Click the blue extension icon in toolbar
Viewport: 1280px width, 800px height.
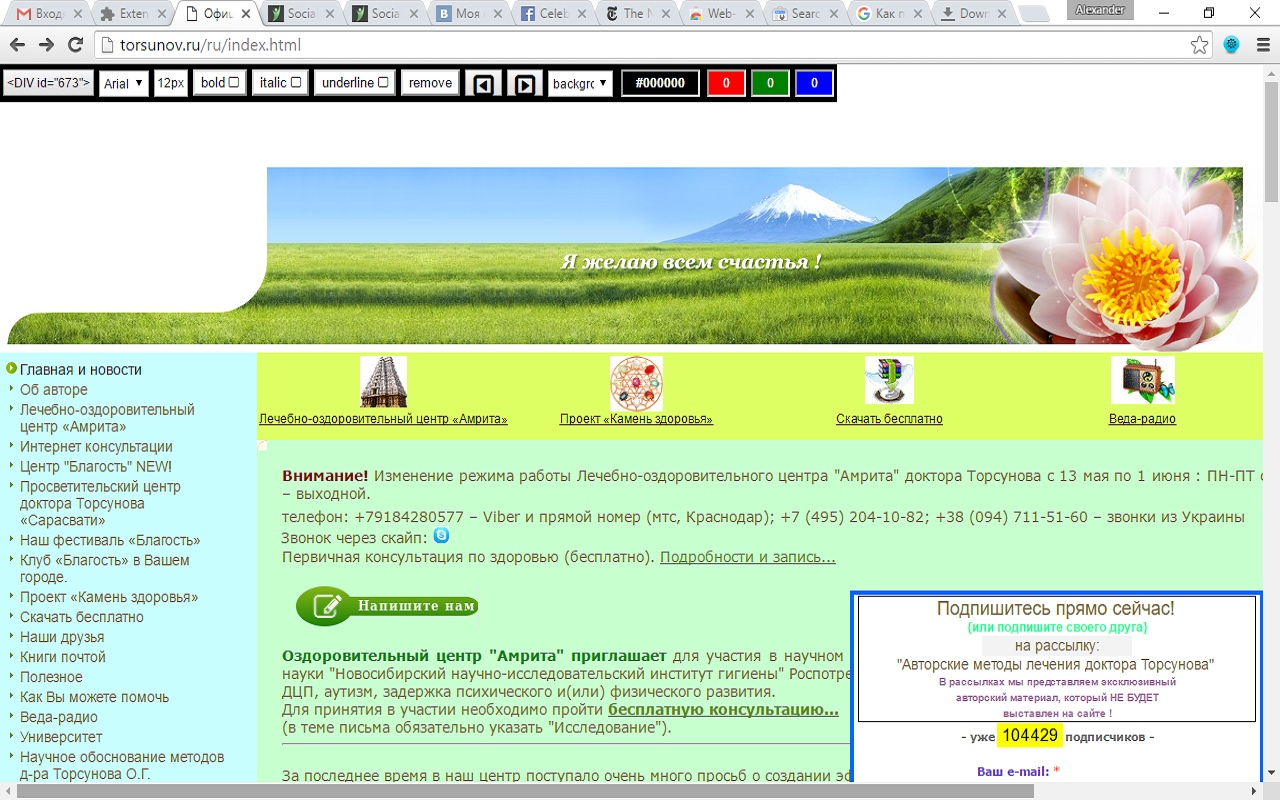1231,45
